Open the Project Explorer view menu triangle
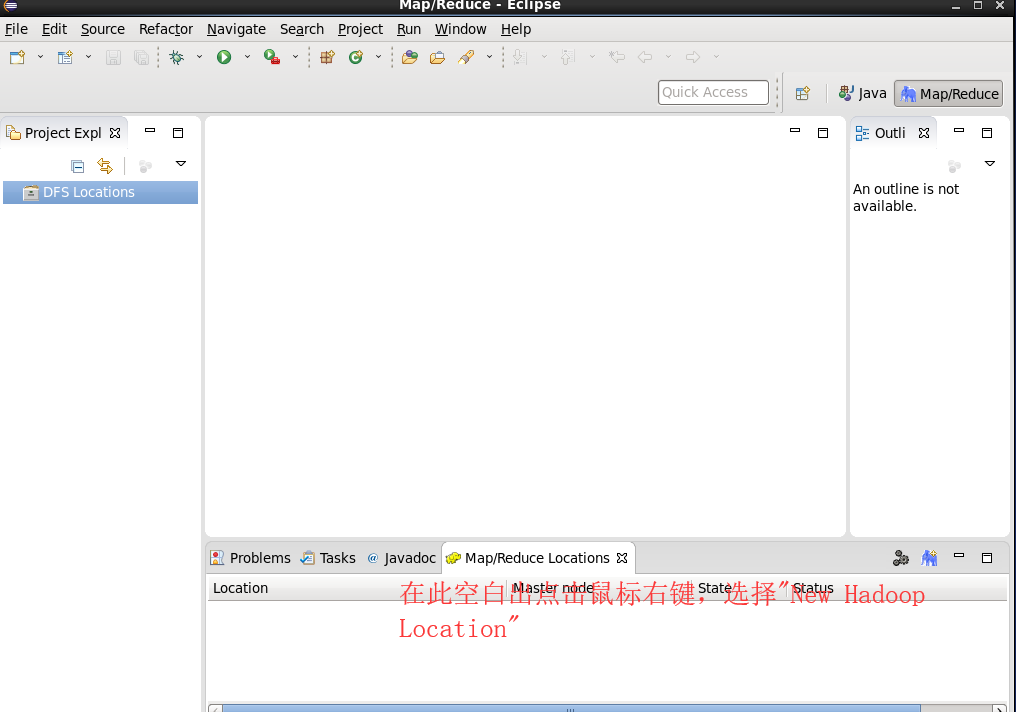Image resolution: width=1016 pixels, height=712 pixels. [181, 164]
